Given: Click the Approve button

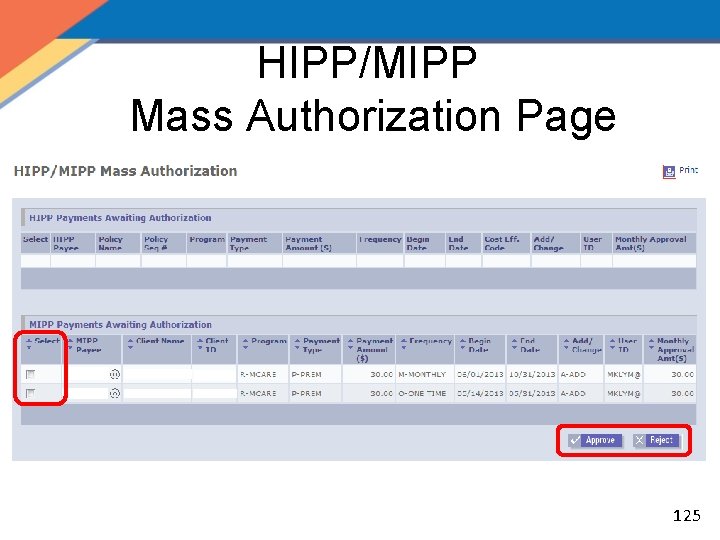Looking at the screenshot, I should tap(595, 440).
